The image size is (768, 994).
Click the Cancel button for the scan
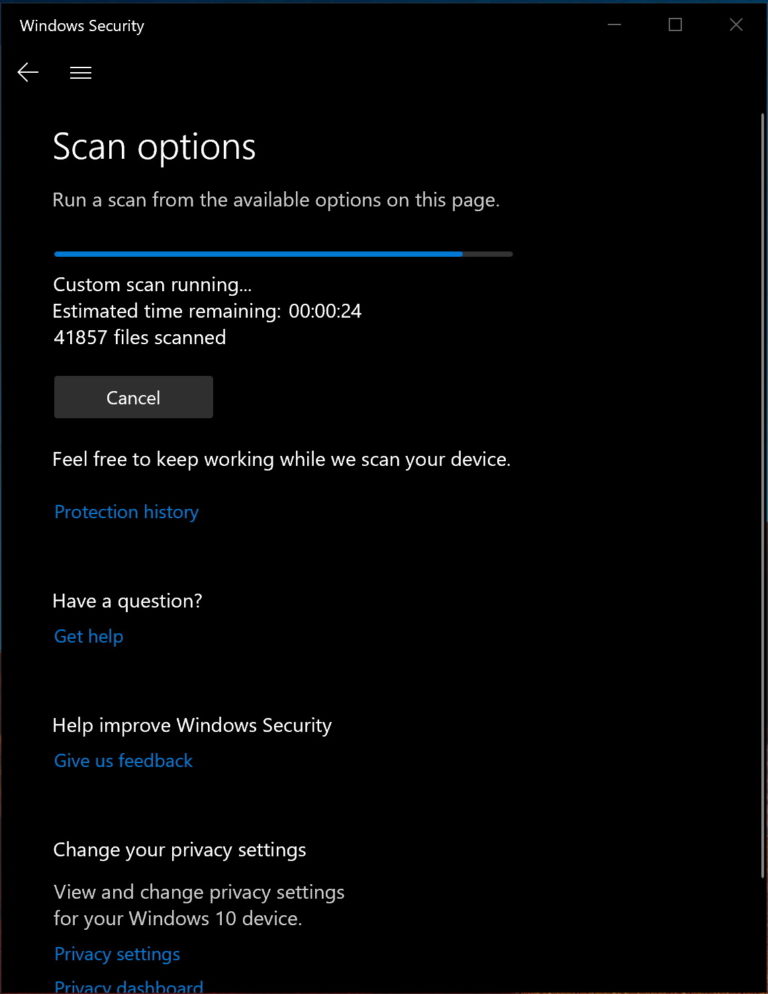click(x=132, y=397)
